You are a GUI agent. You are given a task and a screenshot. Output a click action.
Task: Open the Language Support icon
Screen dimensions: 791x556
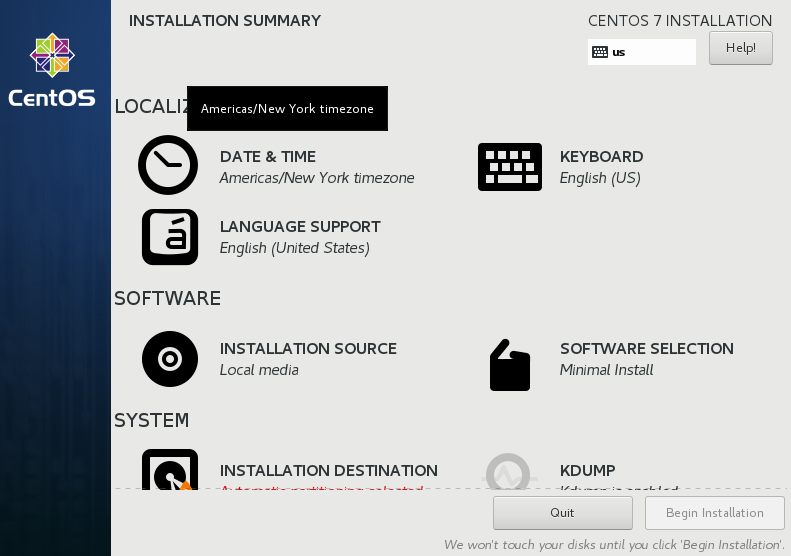[170, 237]
